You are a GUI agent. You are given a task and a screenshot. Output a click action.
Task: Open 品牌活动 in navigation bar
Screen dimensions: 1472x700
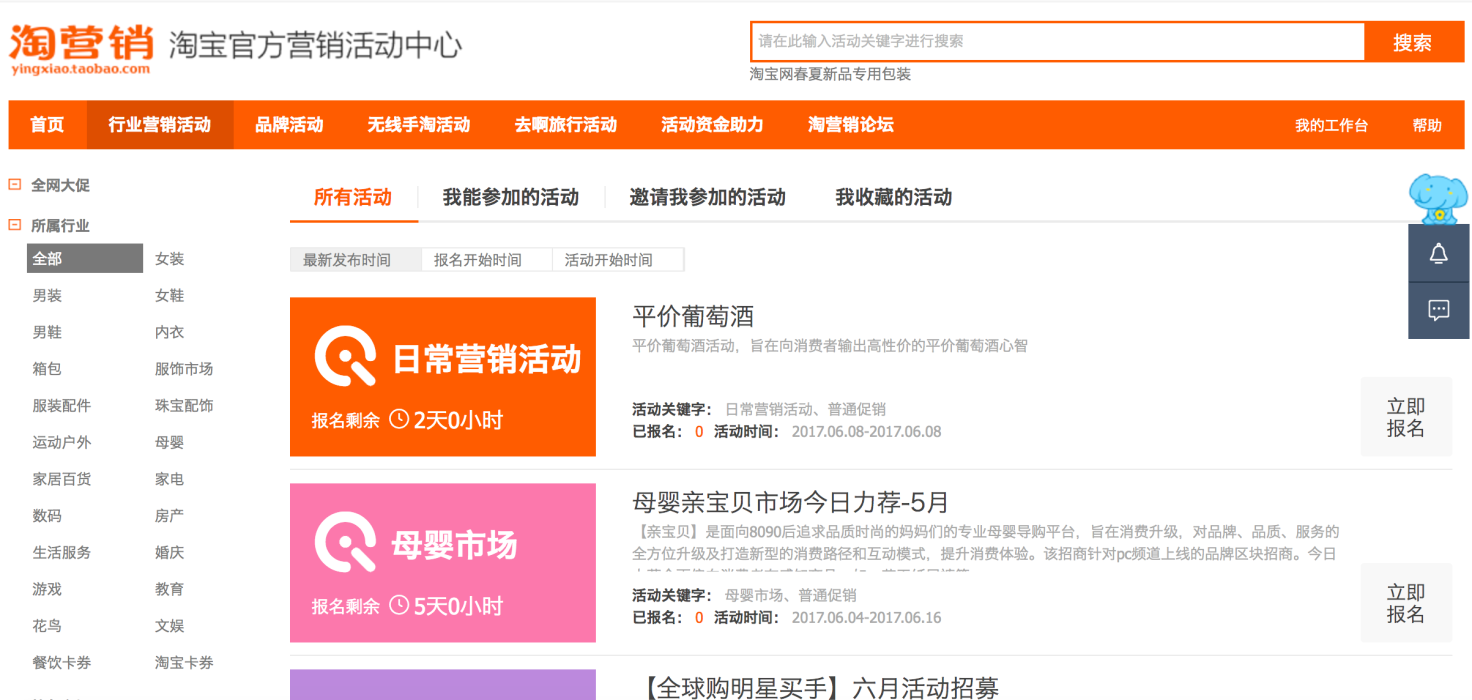[x=289, y=125]
